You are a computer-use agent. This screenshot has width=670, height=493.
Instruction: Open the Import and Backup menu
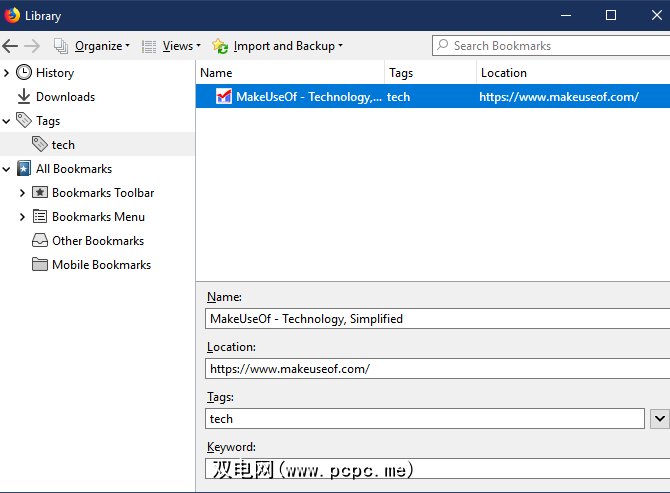[x=278, y=46]
